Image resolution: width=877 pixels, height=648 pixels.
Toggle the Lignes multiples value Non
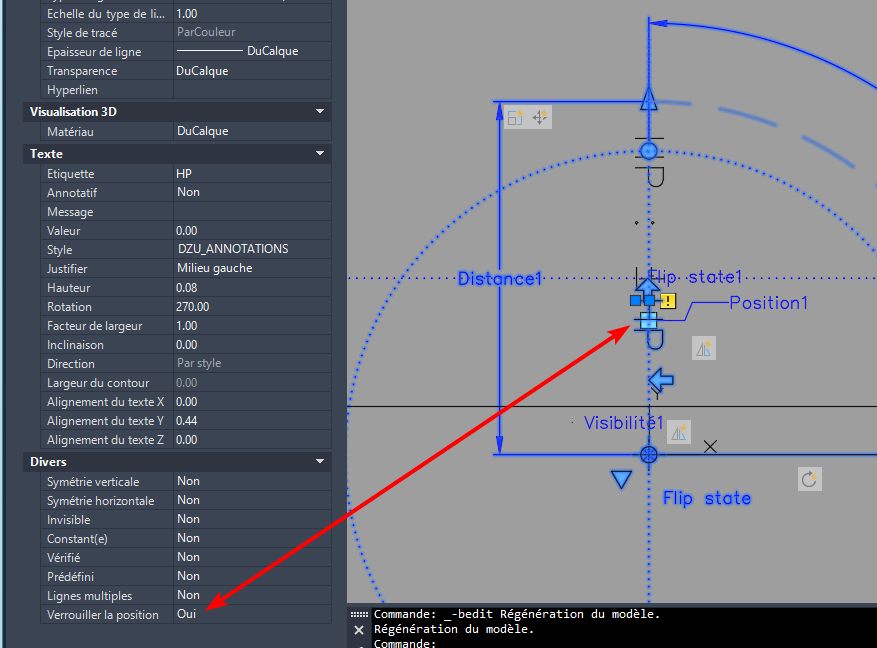point(252,595)
